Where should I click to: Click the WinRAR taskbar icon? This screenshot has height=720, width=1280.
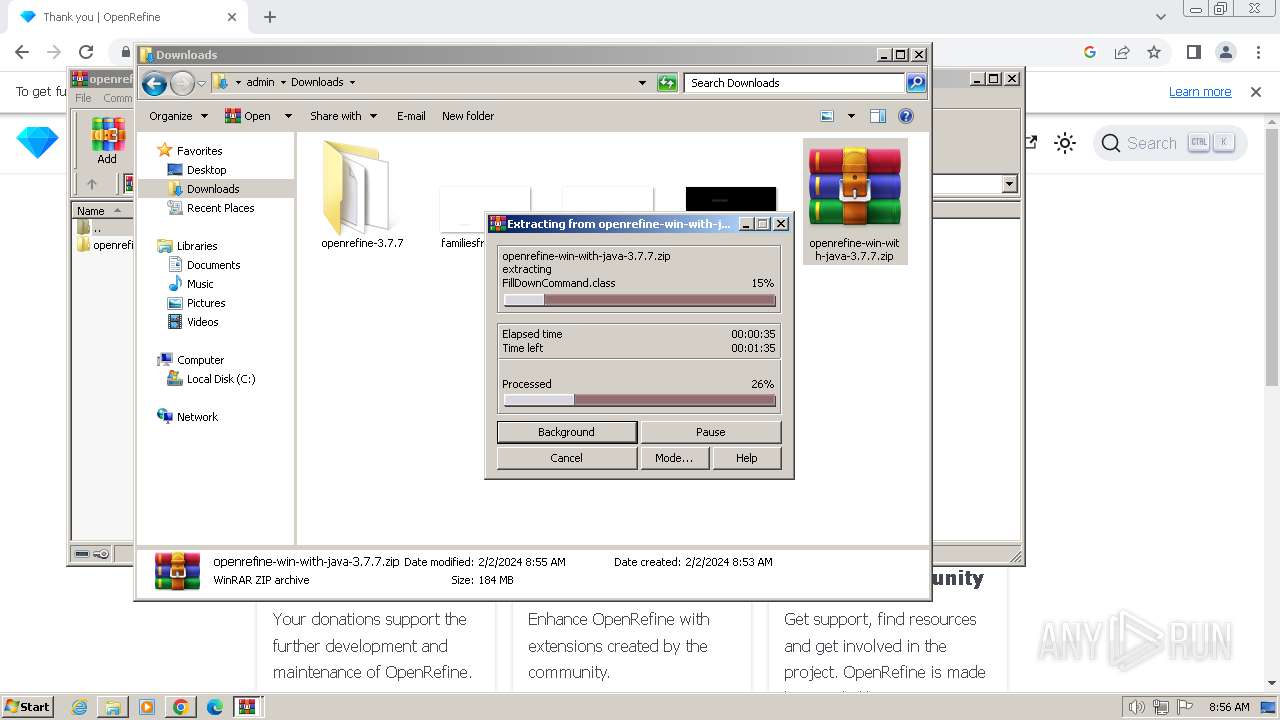pyautogui.click(x=247, y=707)
